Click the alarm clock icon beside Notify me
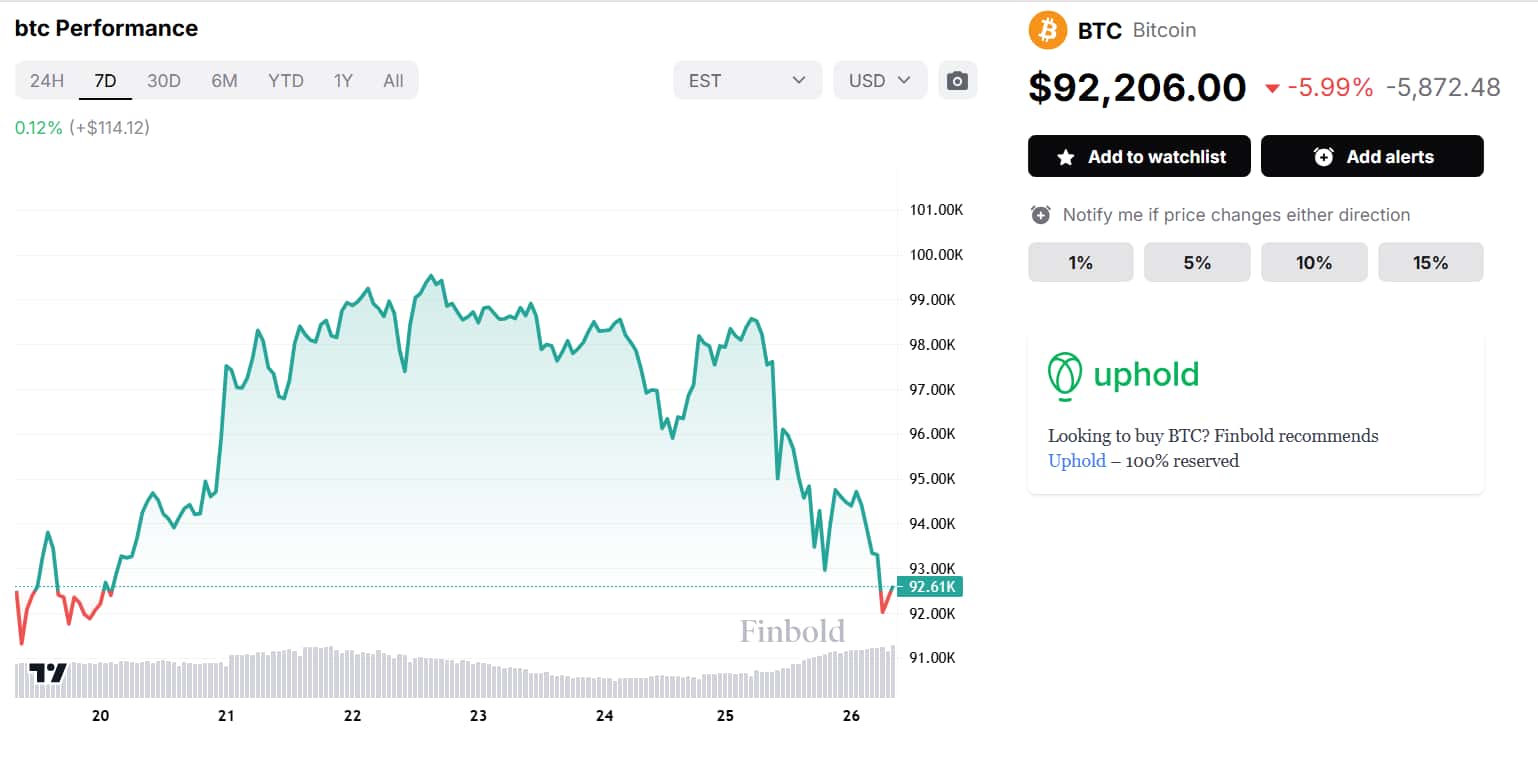The width and height of the screenshot is (1538, 763). [x=1040, y=215]
